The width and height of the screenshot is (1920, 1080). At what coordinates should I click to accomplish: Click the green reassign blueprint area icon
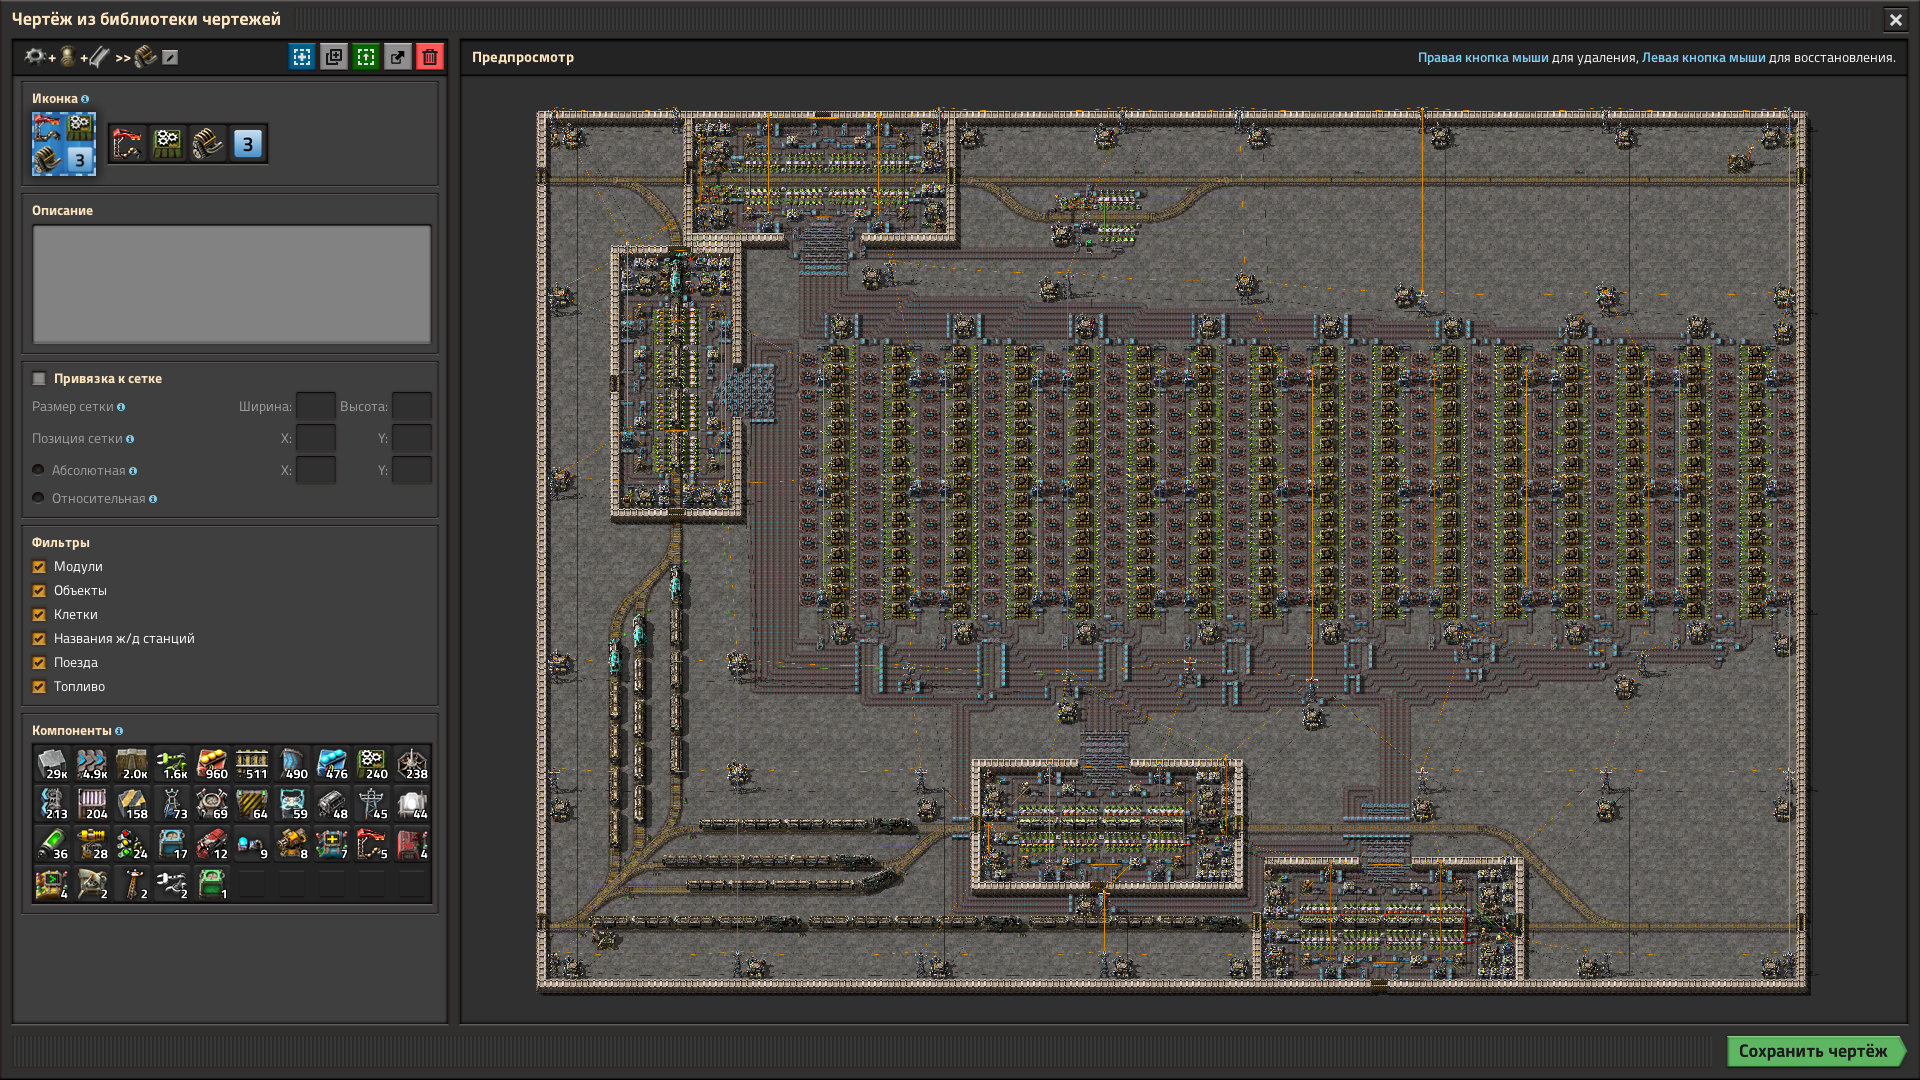tap(366, 57)
